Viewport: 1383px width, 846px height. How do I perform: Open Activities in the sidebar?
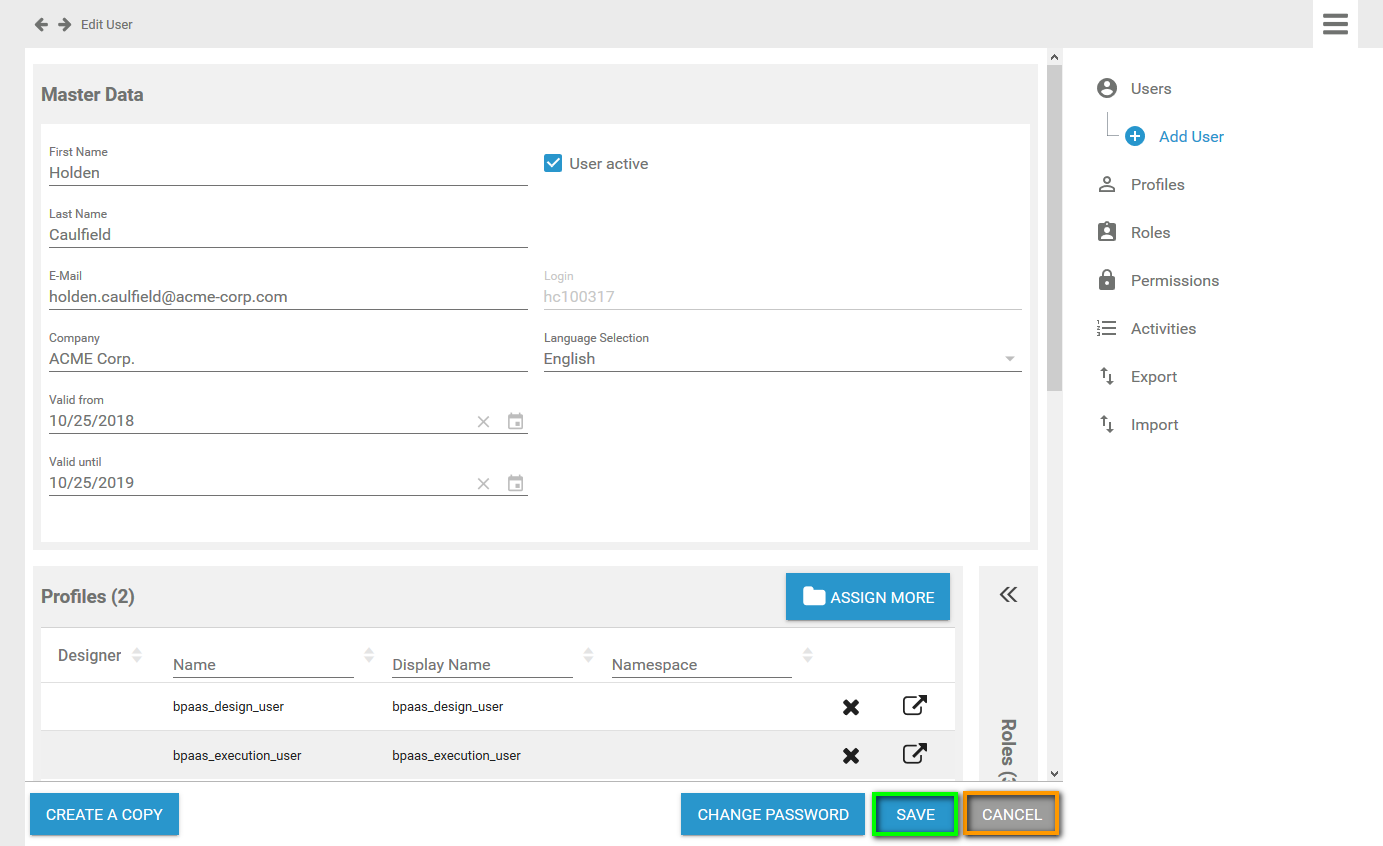tap(1163, 329)
